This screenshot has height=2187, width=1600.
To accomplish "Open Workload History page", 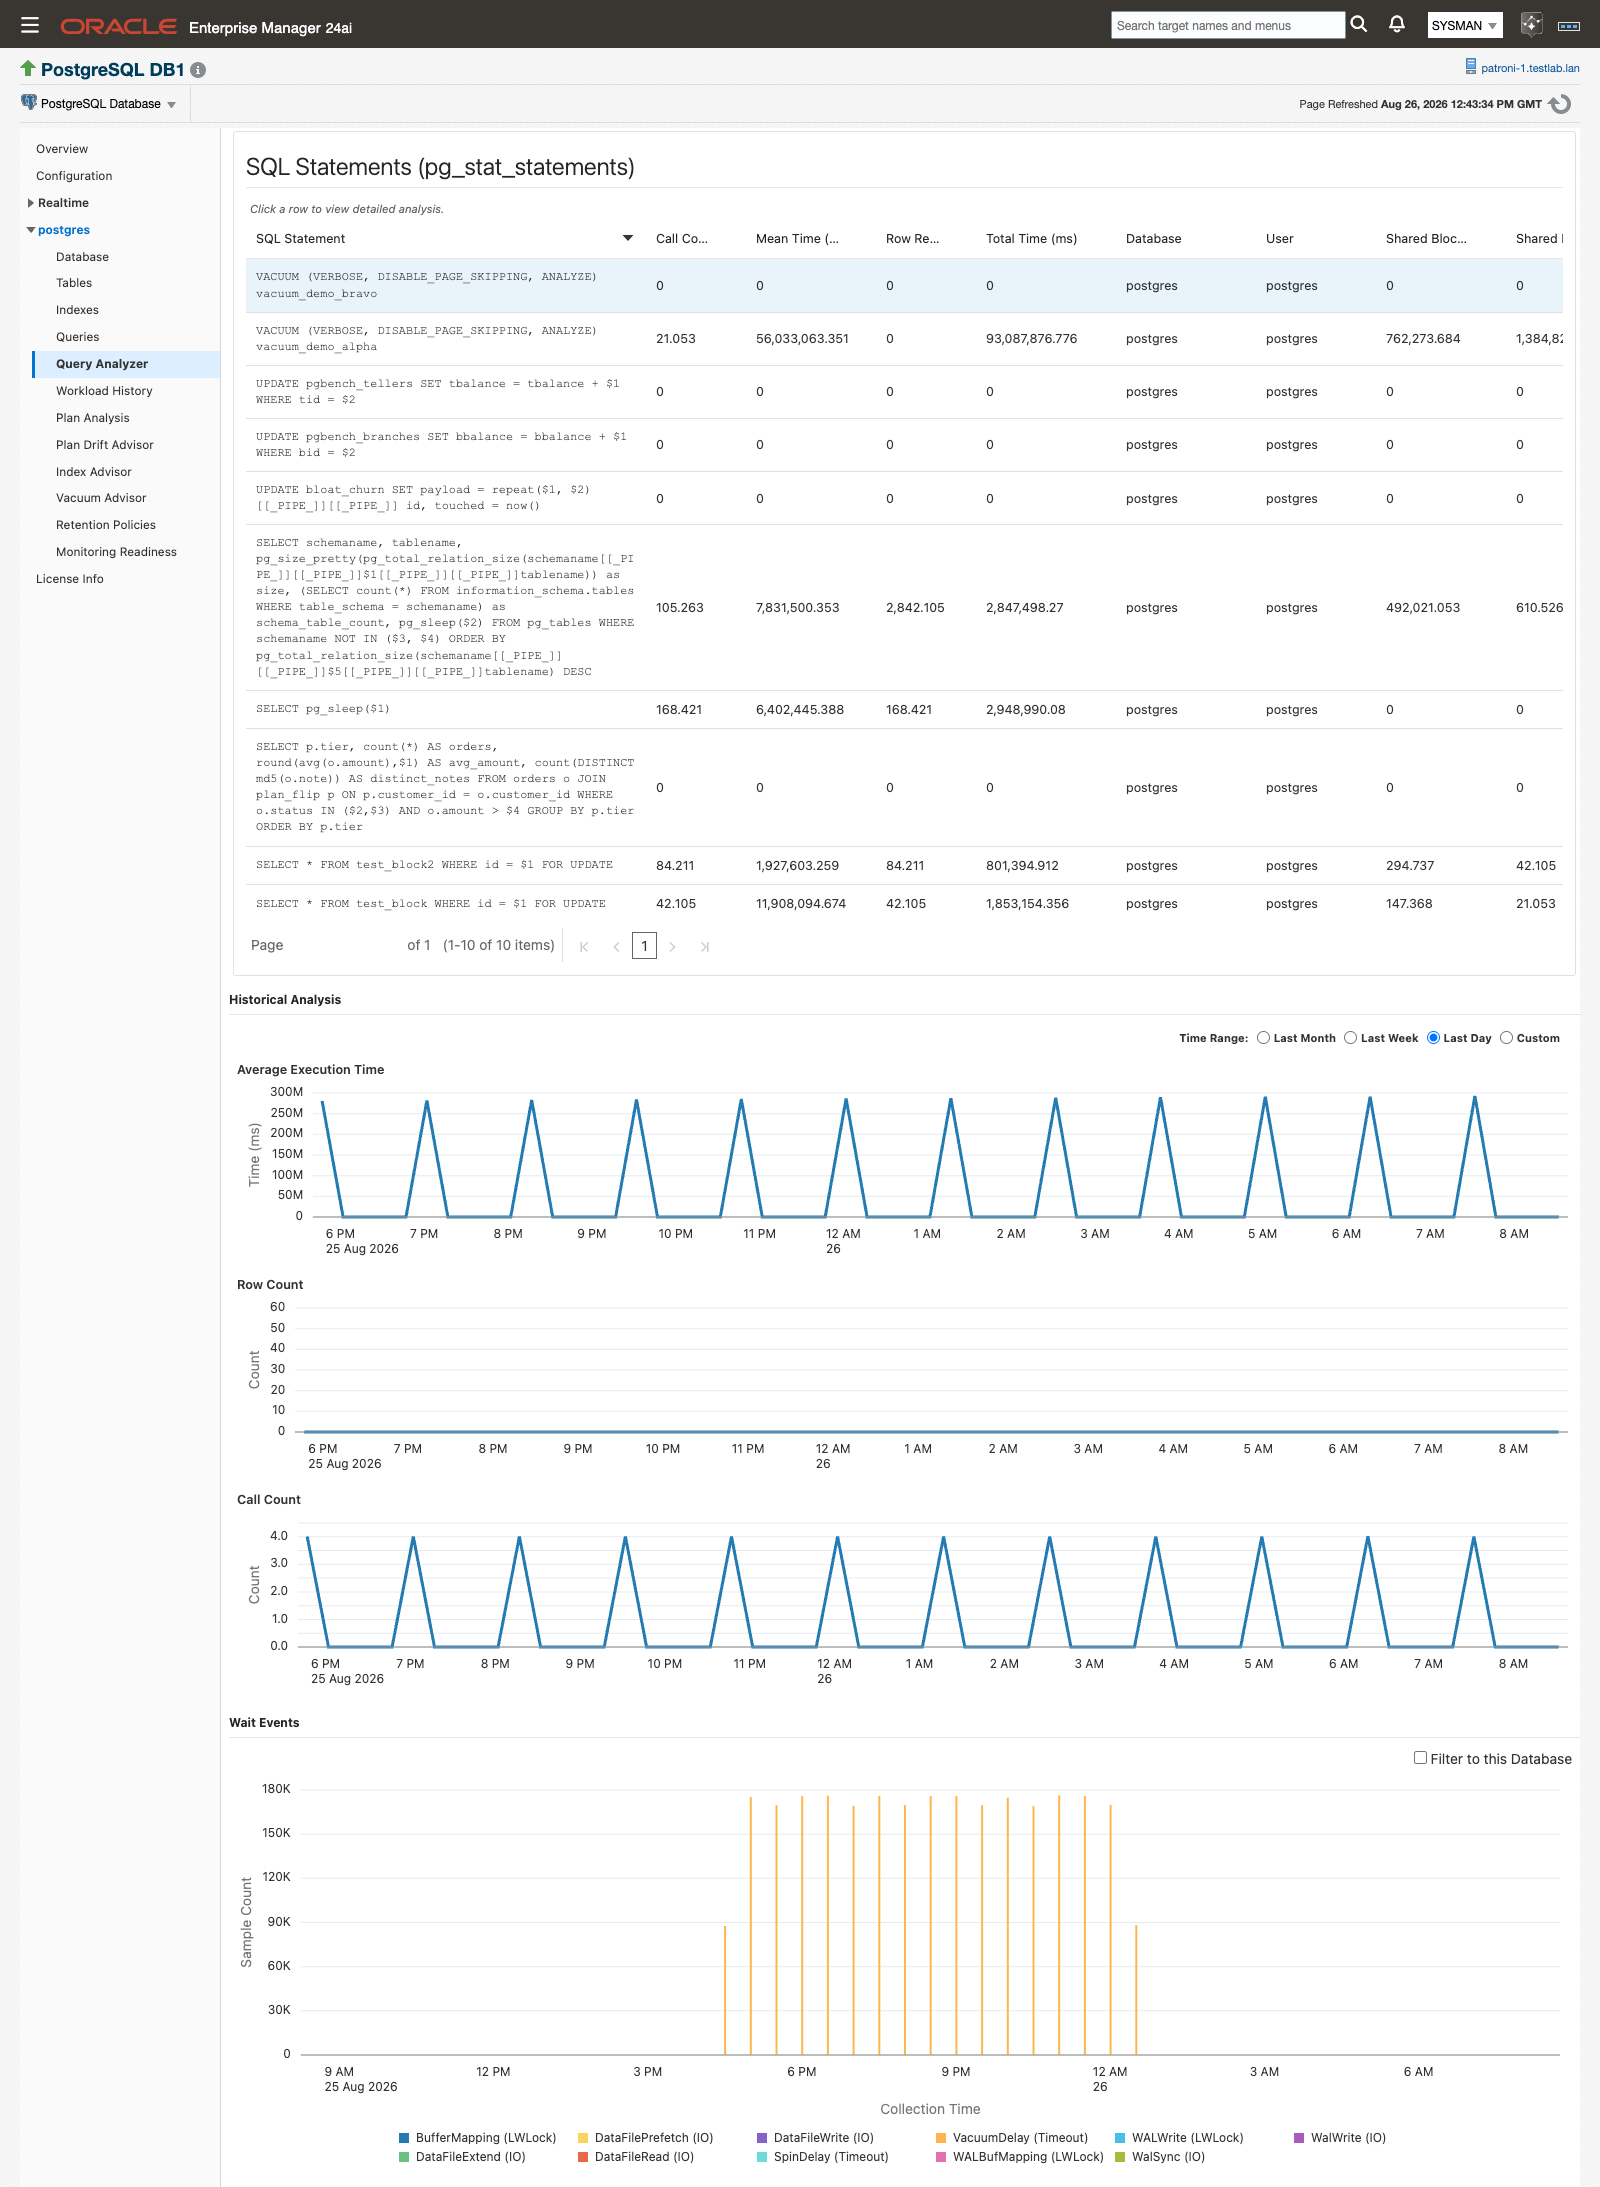I will [104, 391].
